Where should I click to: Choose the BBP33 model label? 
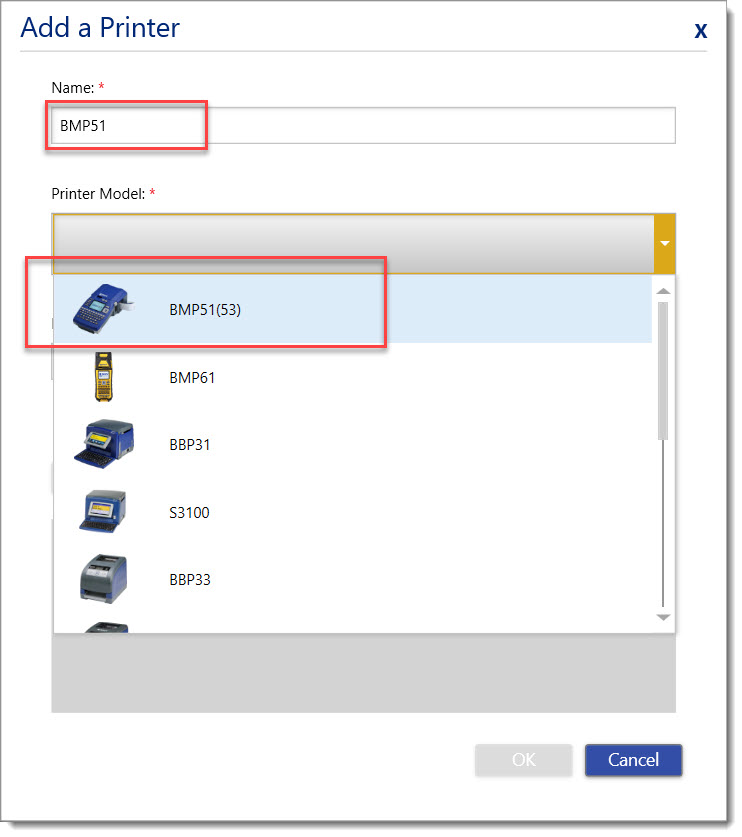click(190, 580)
